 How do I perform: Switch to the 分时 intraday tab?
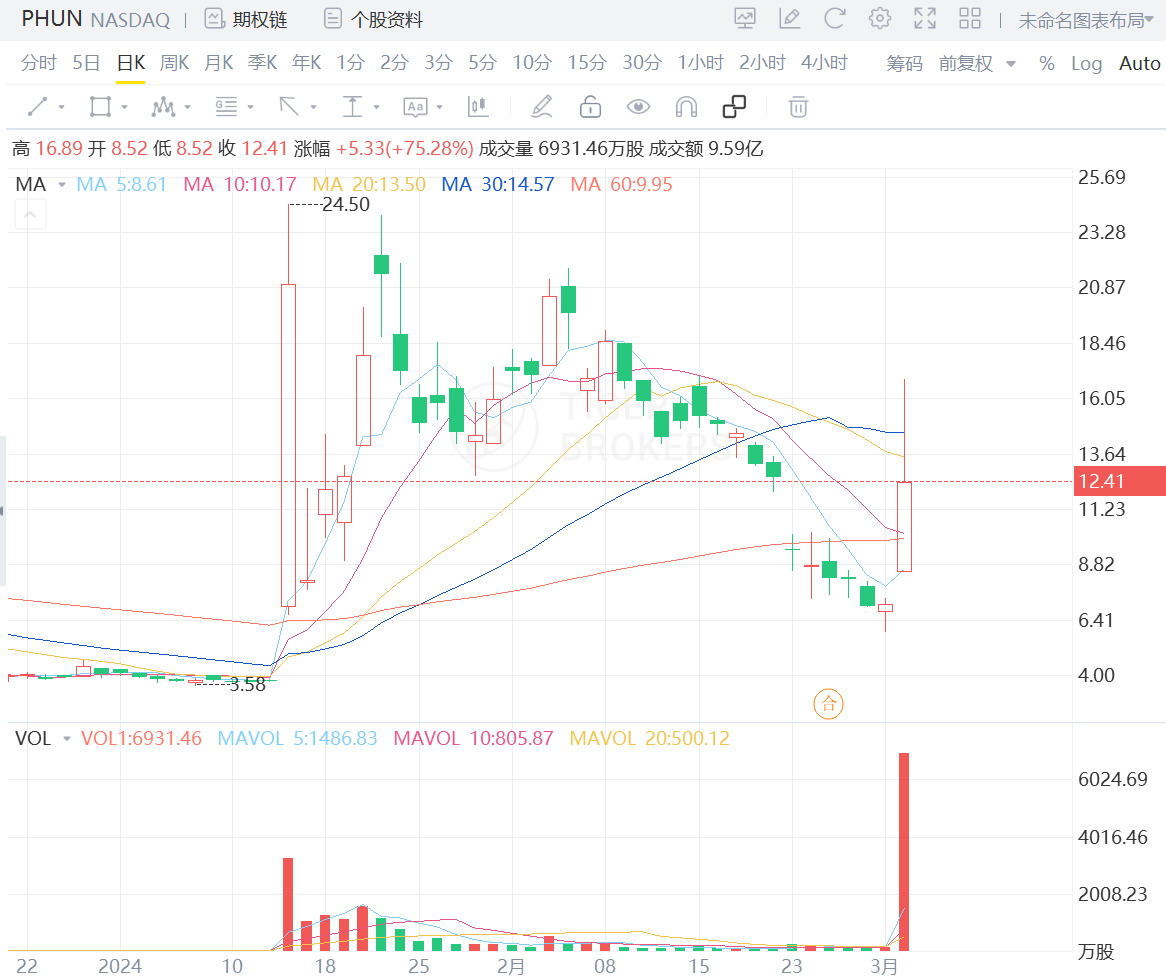pyautogui.click(x=39, y=63)
